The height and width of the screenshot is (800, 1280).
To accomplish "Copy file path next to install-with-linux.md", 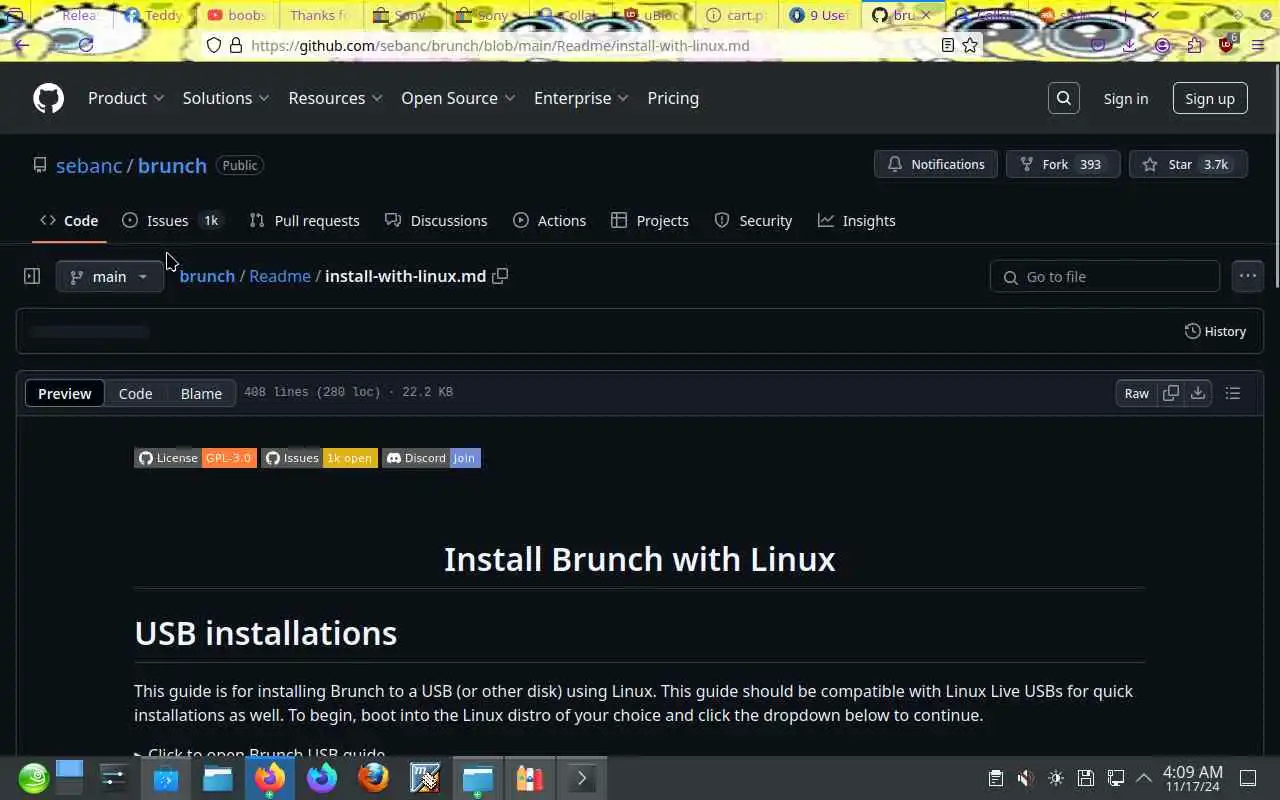I will coord(500,276).
